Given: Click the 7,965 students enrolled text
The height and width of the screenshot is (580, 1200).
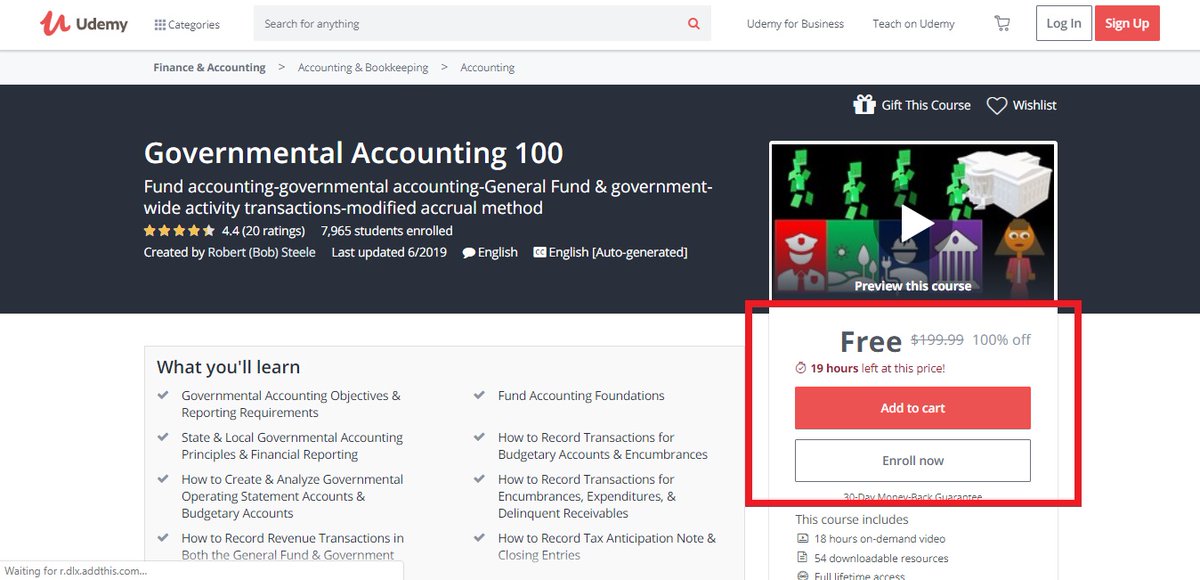Looking at the screenshot, I should 387,231.
